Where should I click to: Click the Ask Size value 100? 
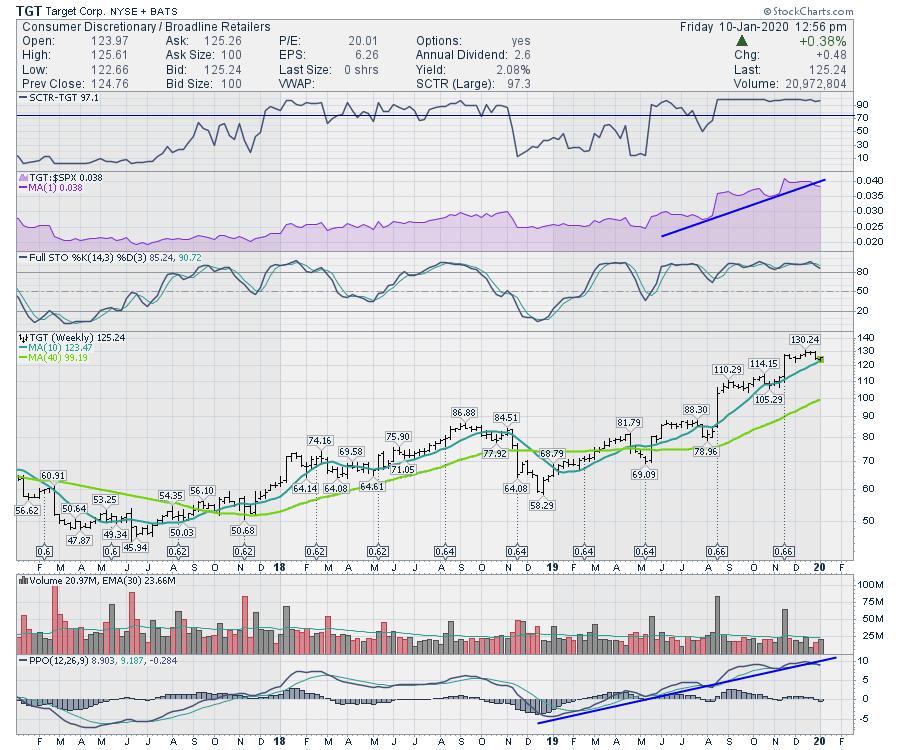click(231, 55)
